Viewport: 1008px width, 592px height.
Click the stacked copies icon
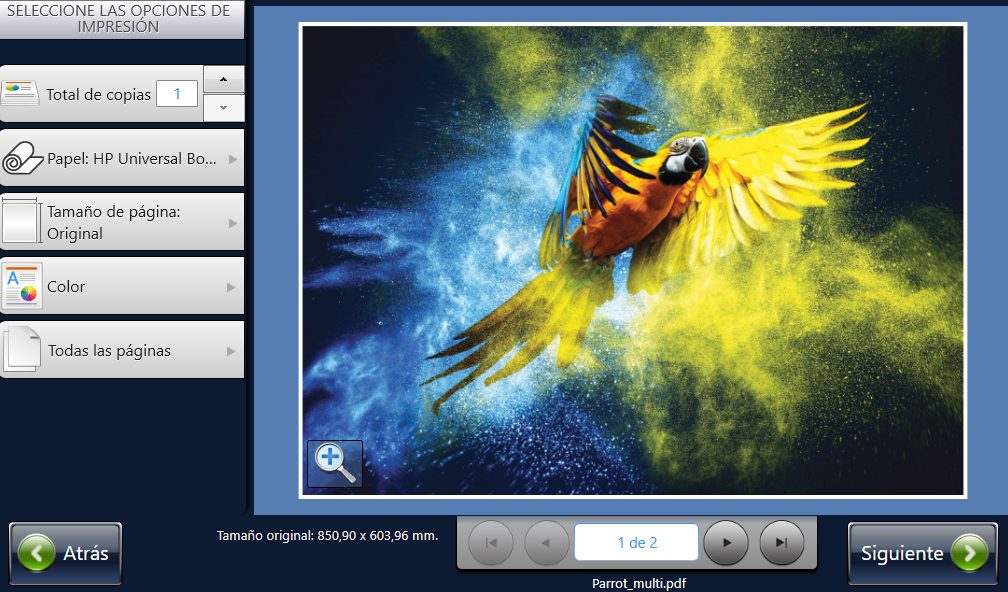point(21,94)
